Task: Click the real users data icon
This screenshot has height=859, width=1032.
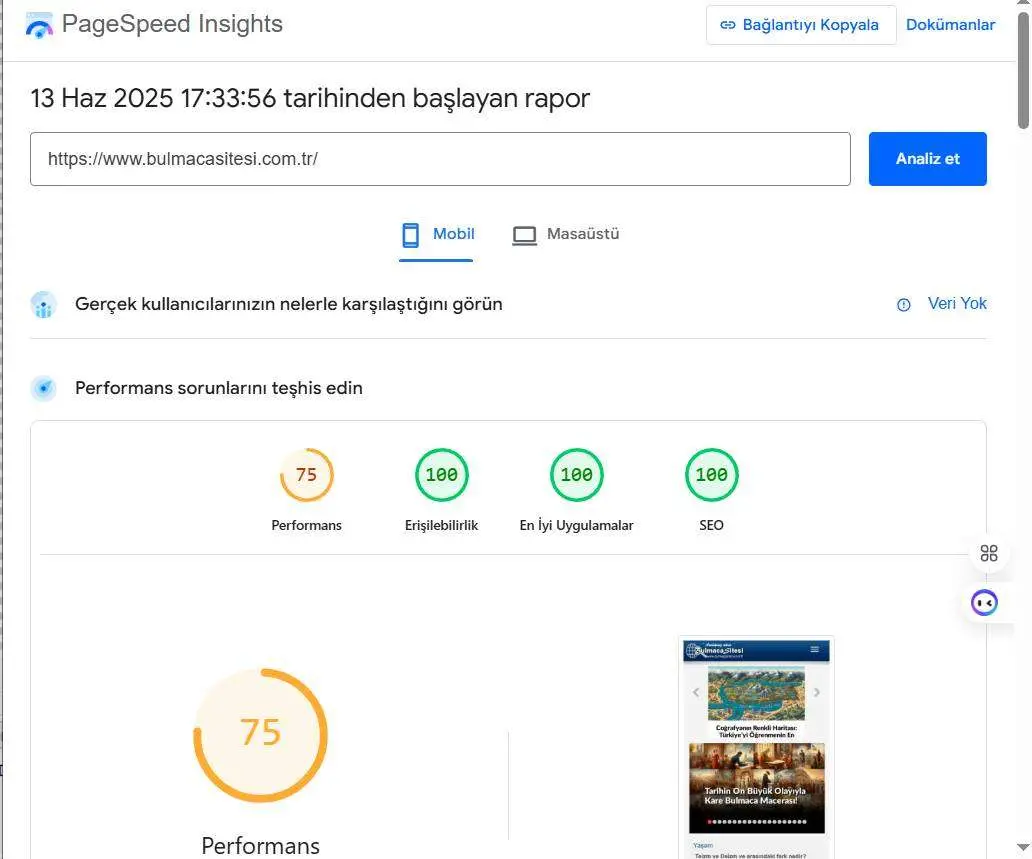Action: tap(43, 304)
